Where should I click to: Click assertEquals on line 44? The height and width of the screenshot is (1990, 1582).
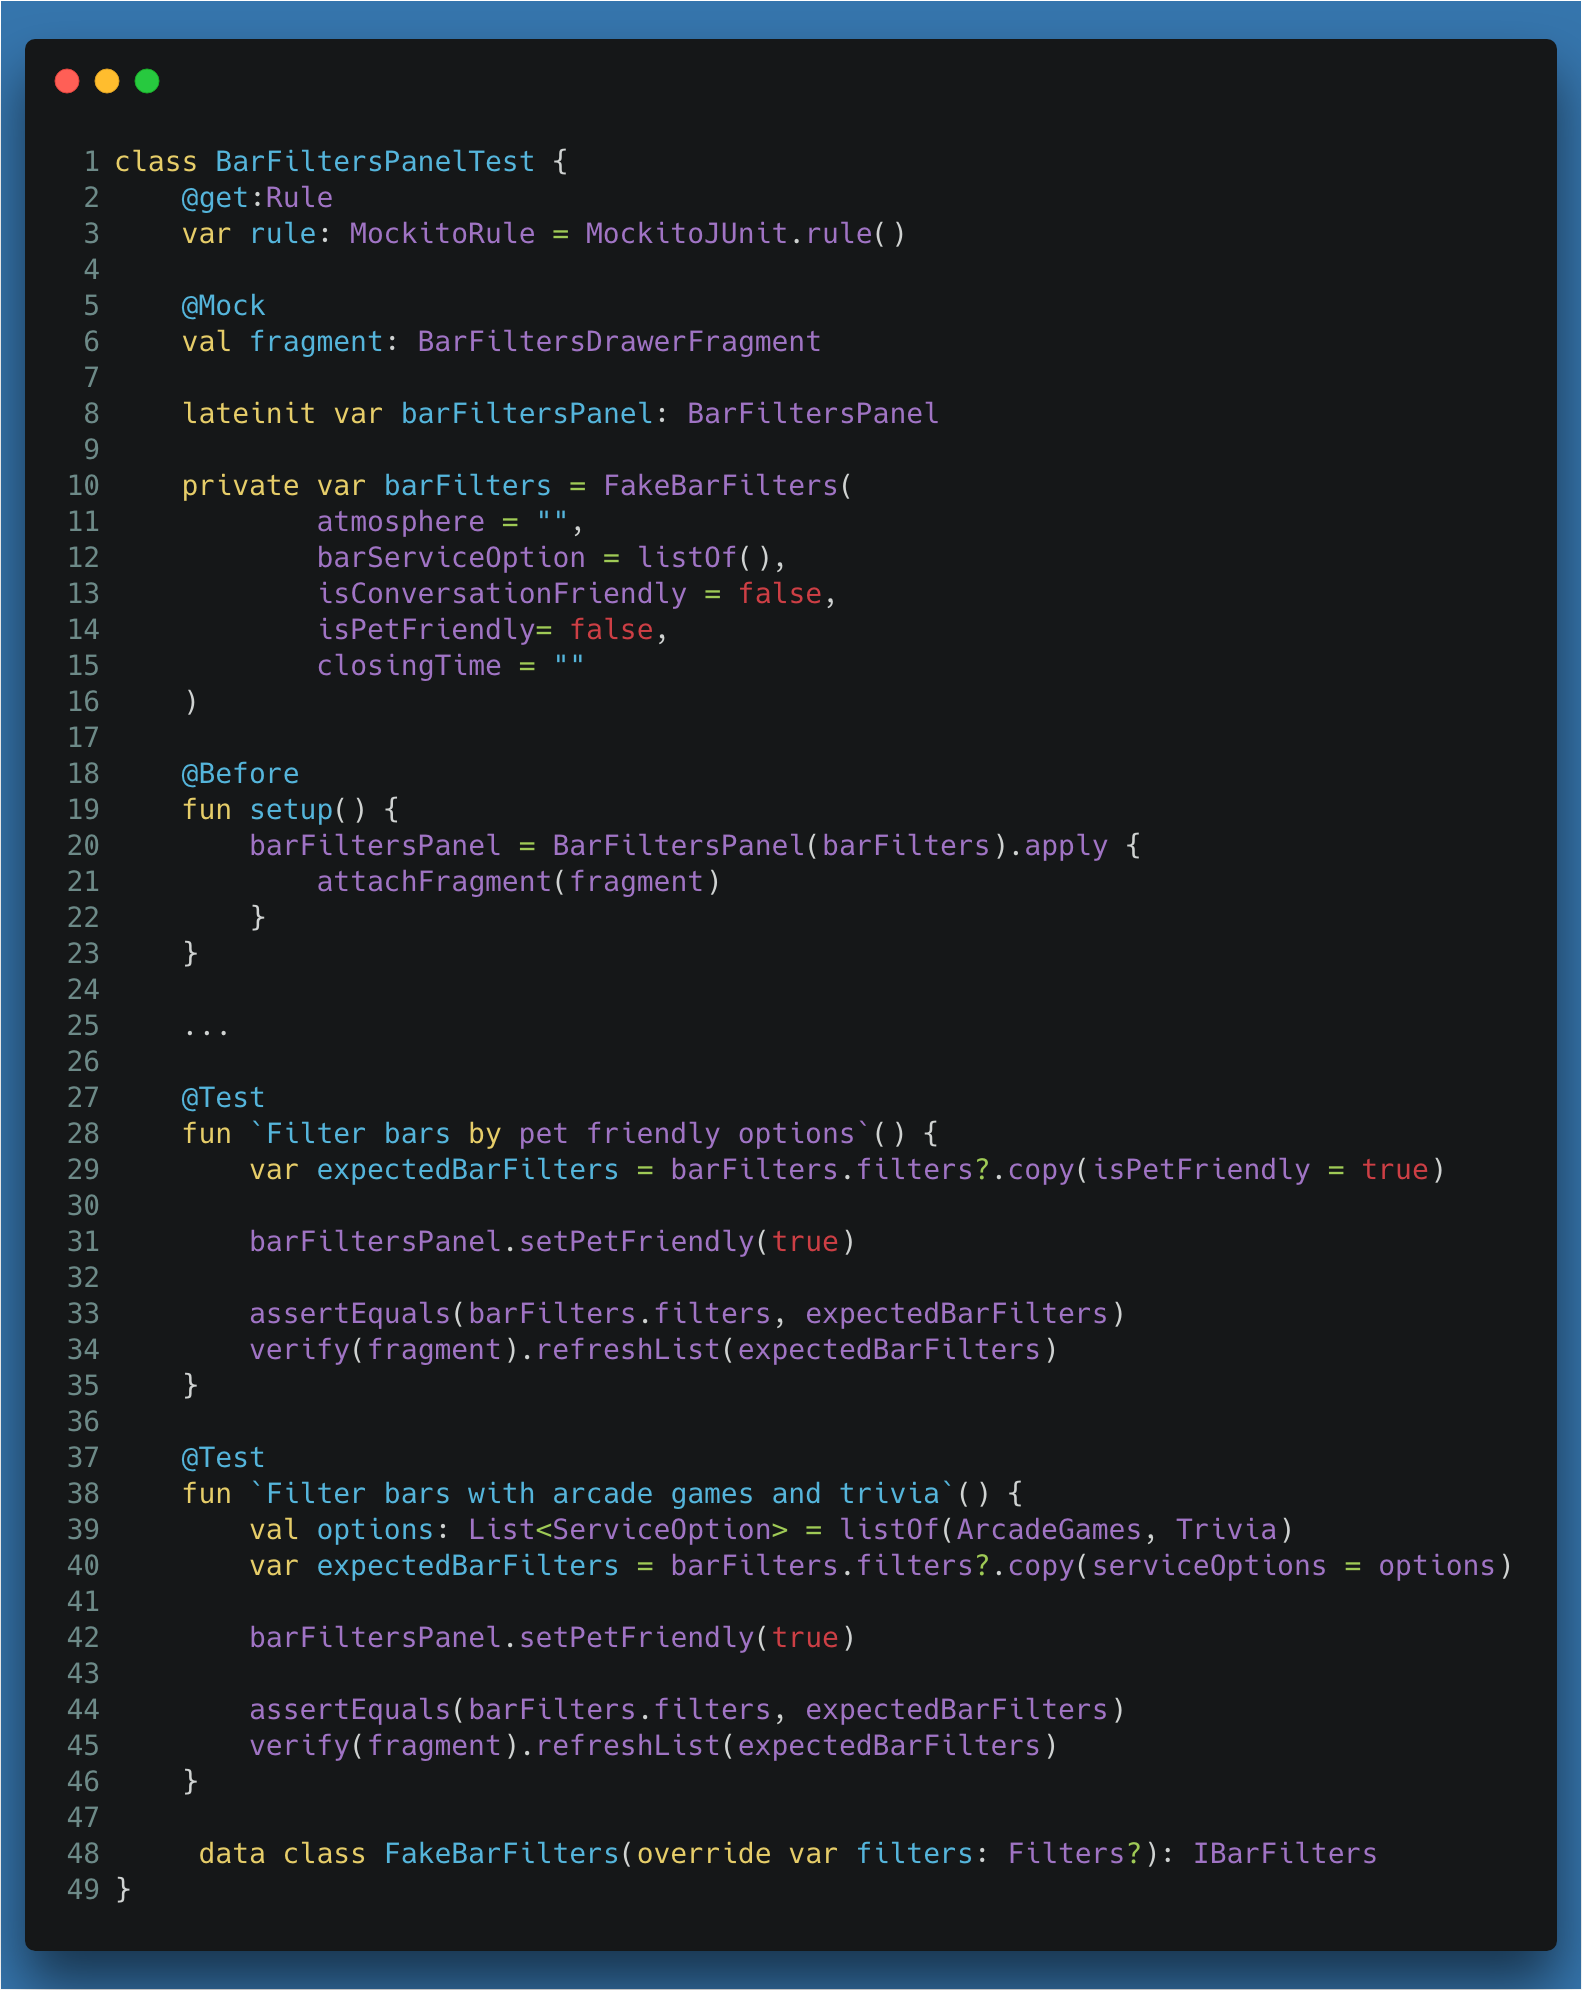350,1710
